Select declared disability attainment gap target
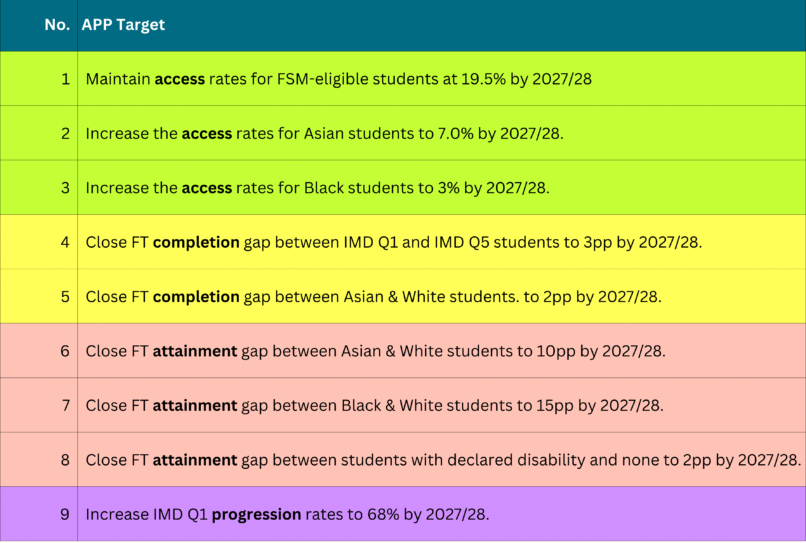Viewport: 806px width, 543px height. click(x=443, y=460)
